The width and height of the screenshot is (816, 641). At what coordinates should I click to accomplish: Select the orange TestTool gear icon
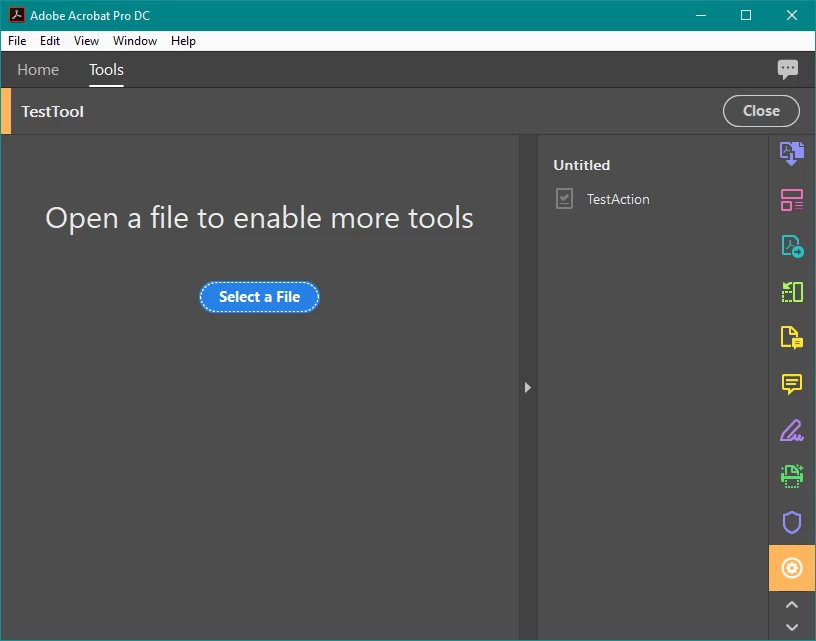point(792,568)
